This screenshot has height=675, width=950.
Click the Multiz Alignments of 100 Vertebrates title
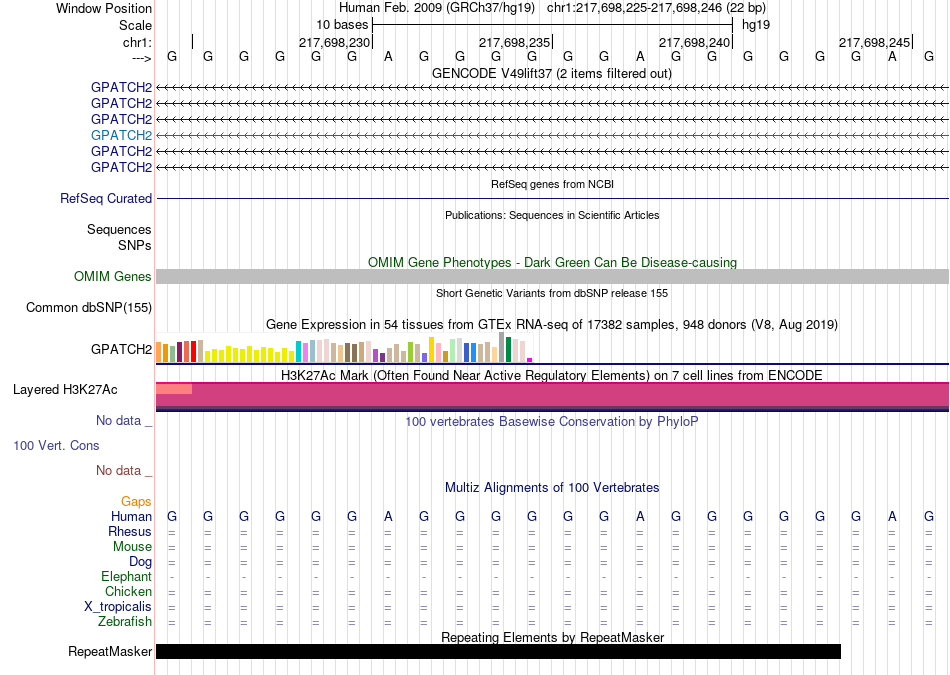(x=552, y=488)
